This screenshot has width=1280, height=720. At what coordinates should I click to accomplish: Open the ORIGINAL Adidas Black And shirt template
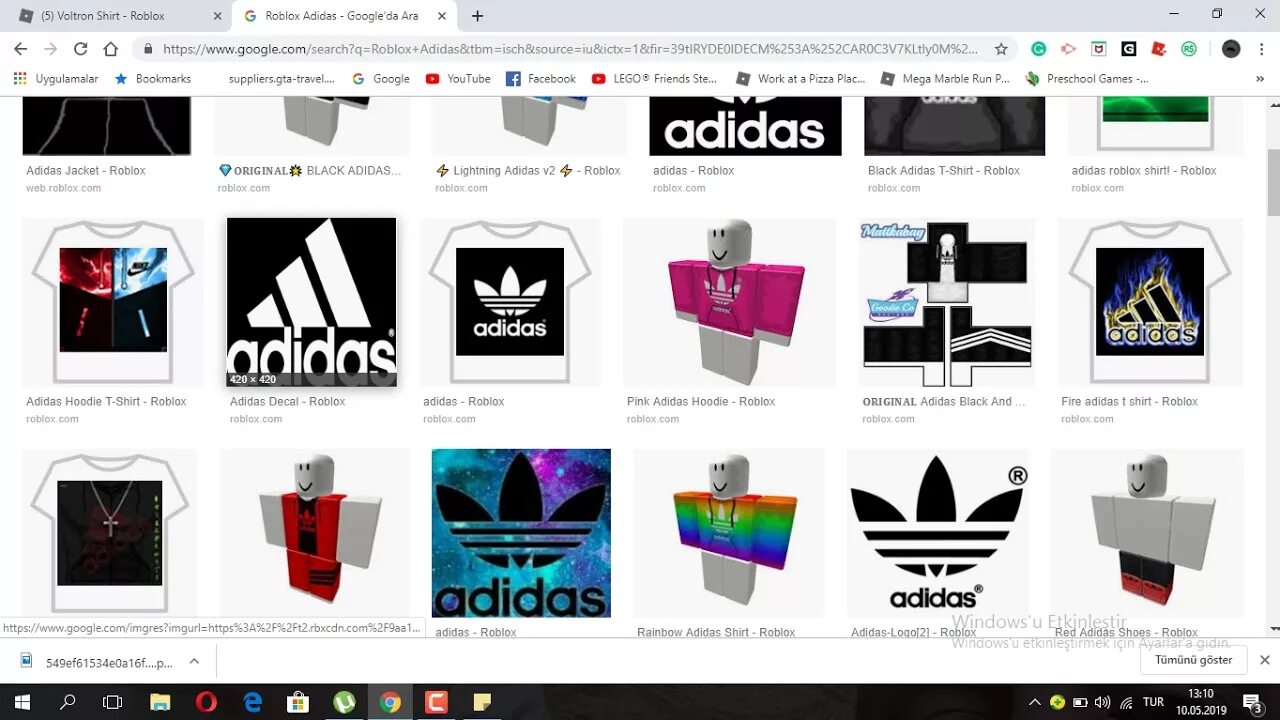946,303
